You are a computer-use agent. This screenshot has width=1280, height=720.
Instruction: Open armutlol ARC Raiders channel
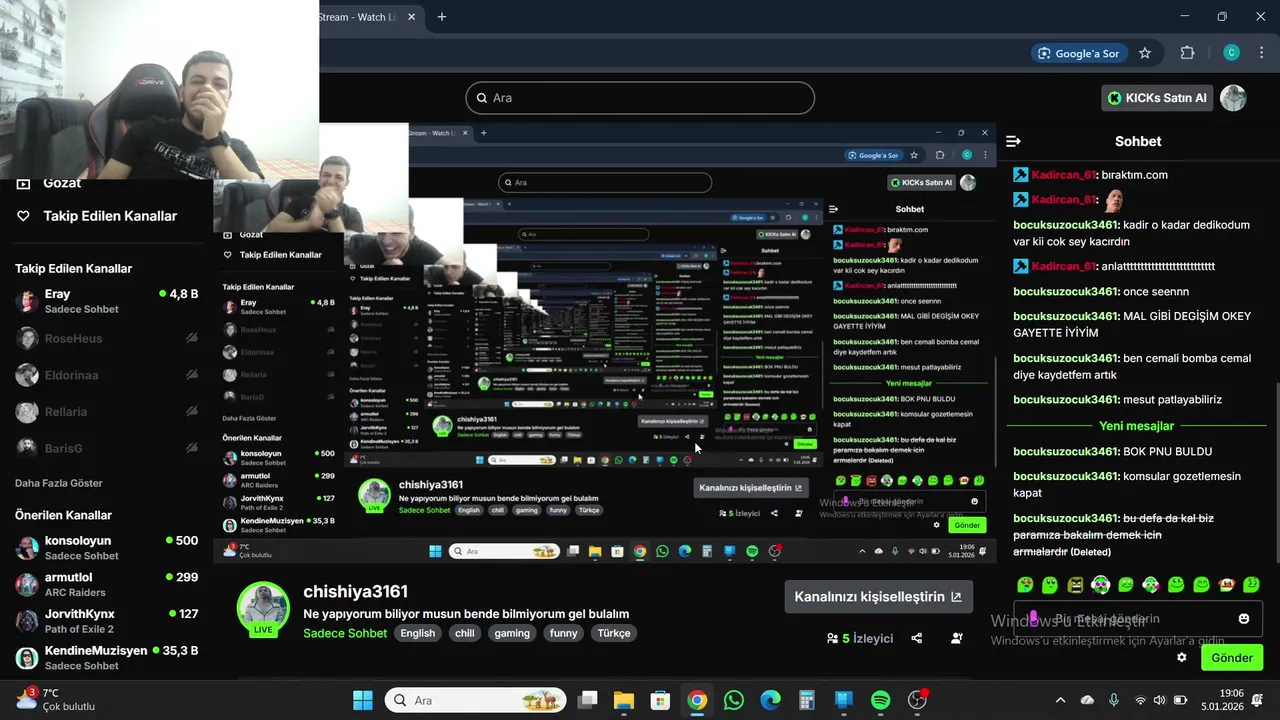click(106, 584)
